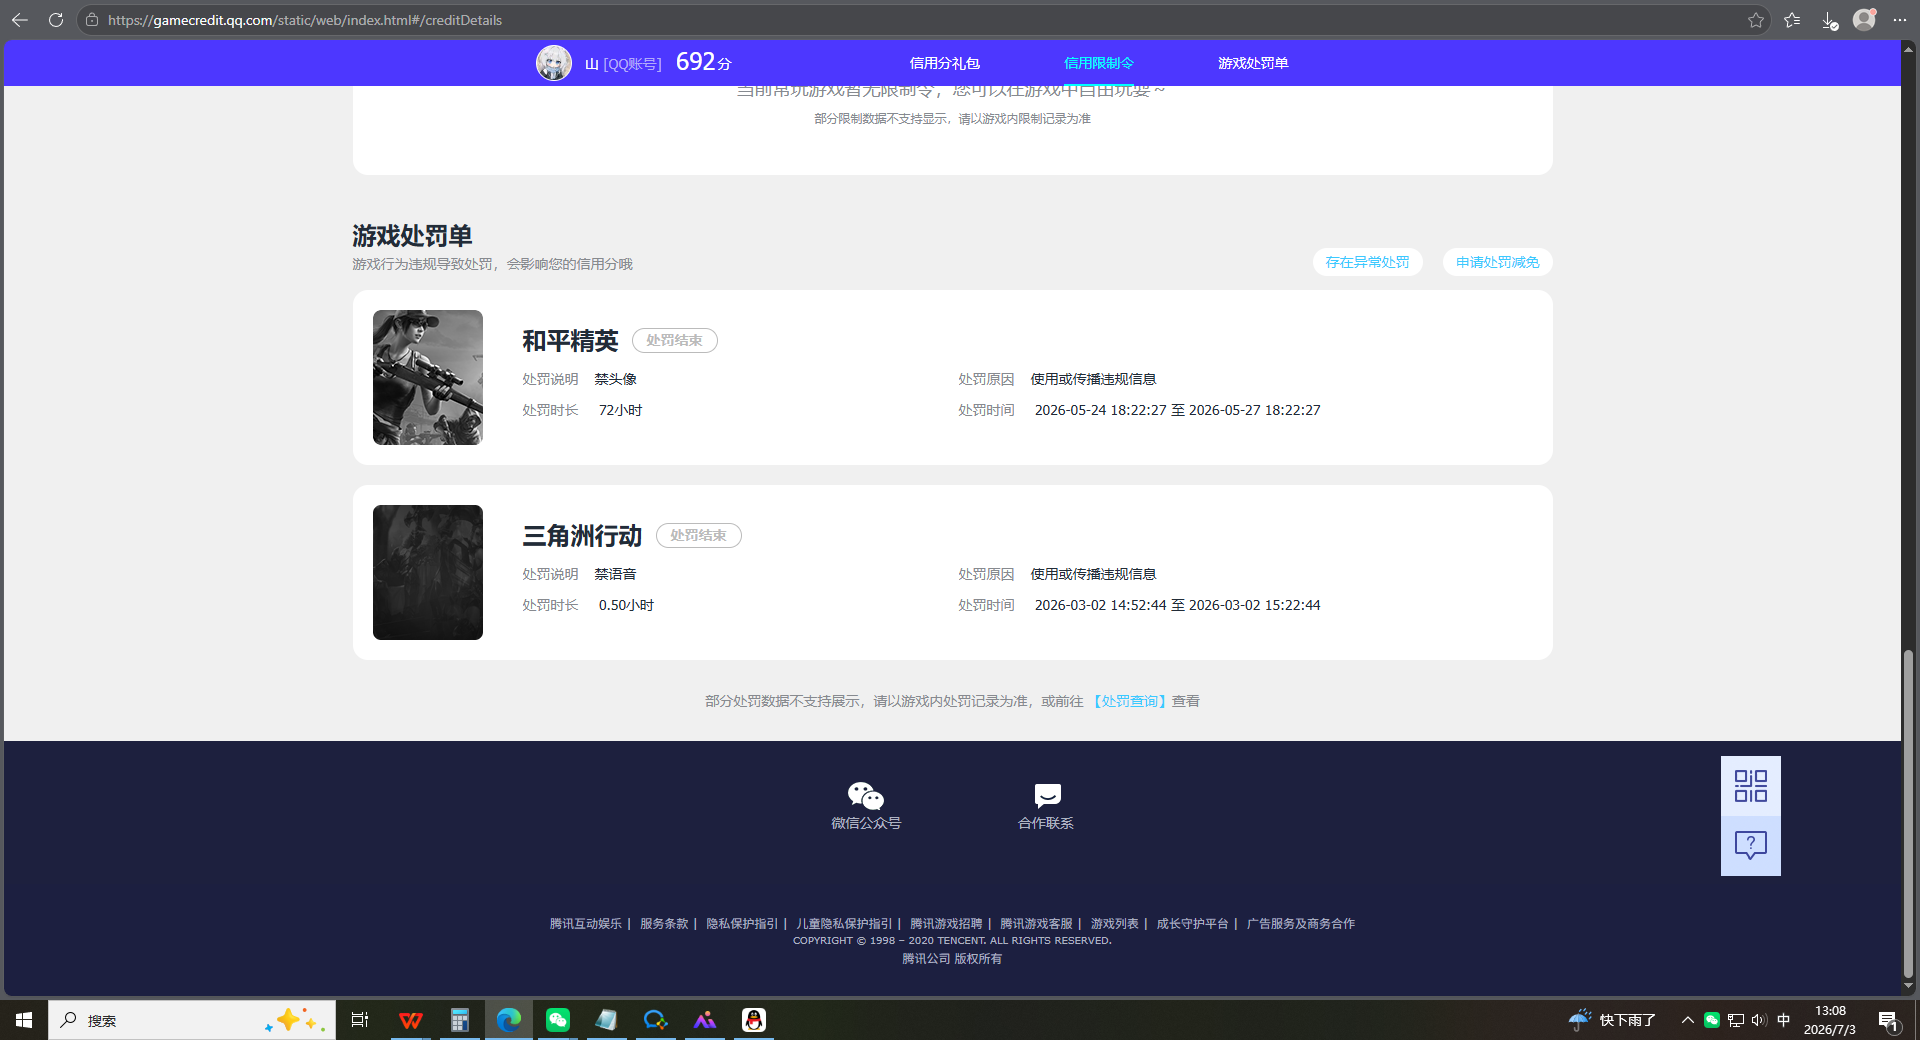The image size is (1920, 1040).
Task: Open the 游戏列表 footer link
Action: click(1114, 924)
